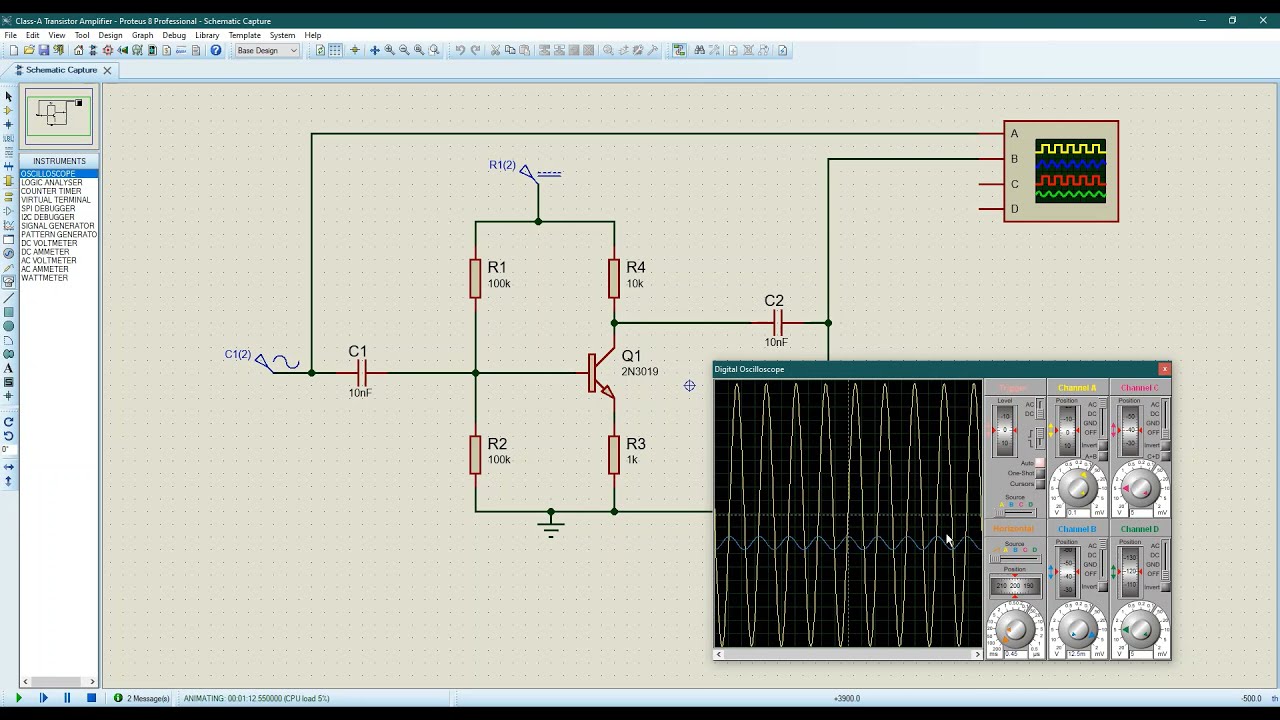1280x720 pixels.
Task: Open the Library menu
Action: click(207, 35)
